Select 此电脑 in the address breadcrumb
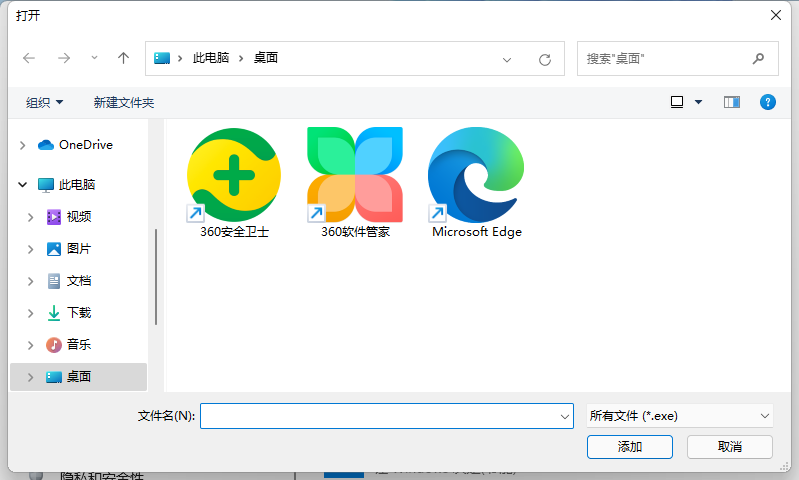Screen dimensions: 799x480 (211, 58)
